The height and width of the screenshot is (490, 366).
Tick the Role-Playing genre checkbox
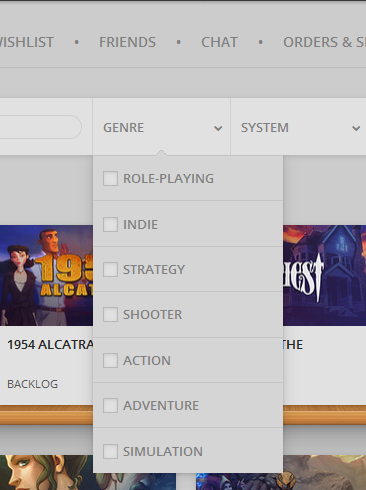tap(110, 178)
